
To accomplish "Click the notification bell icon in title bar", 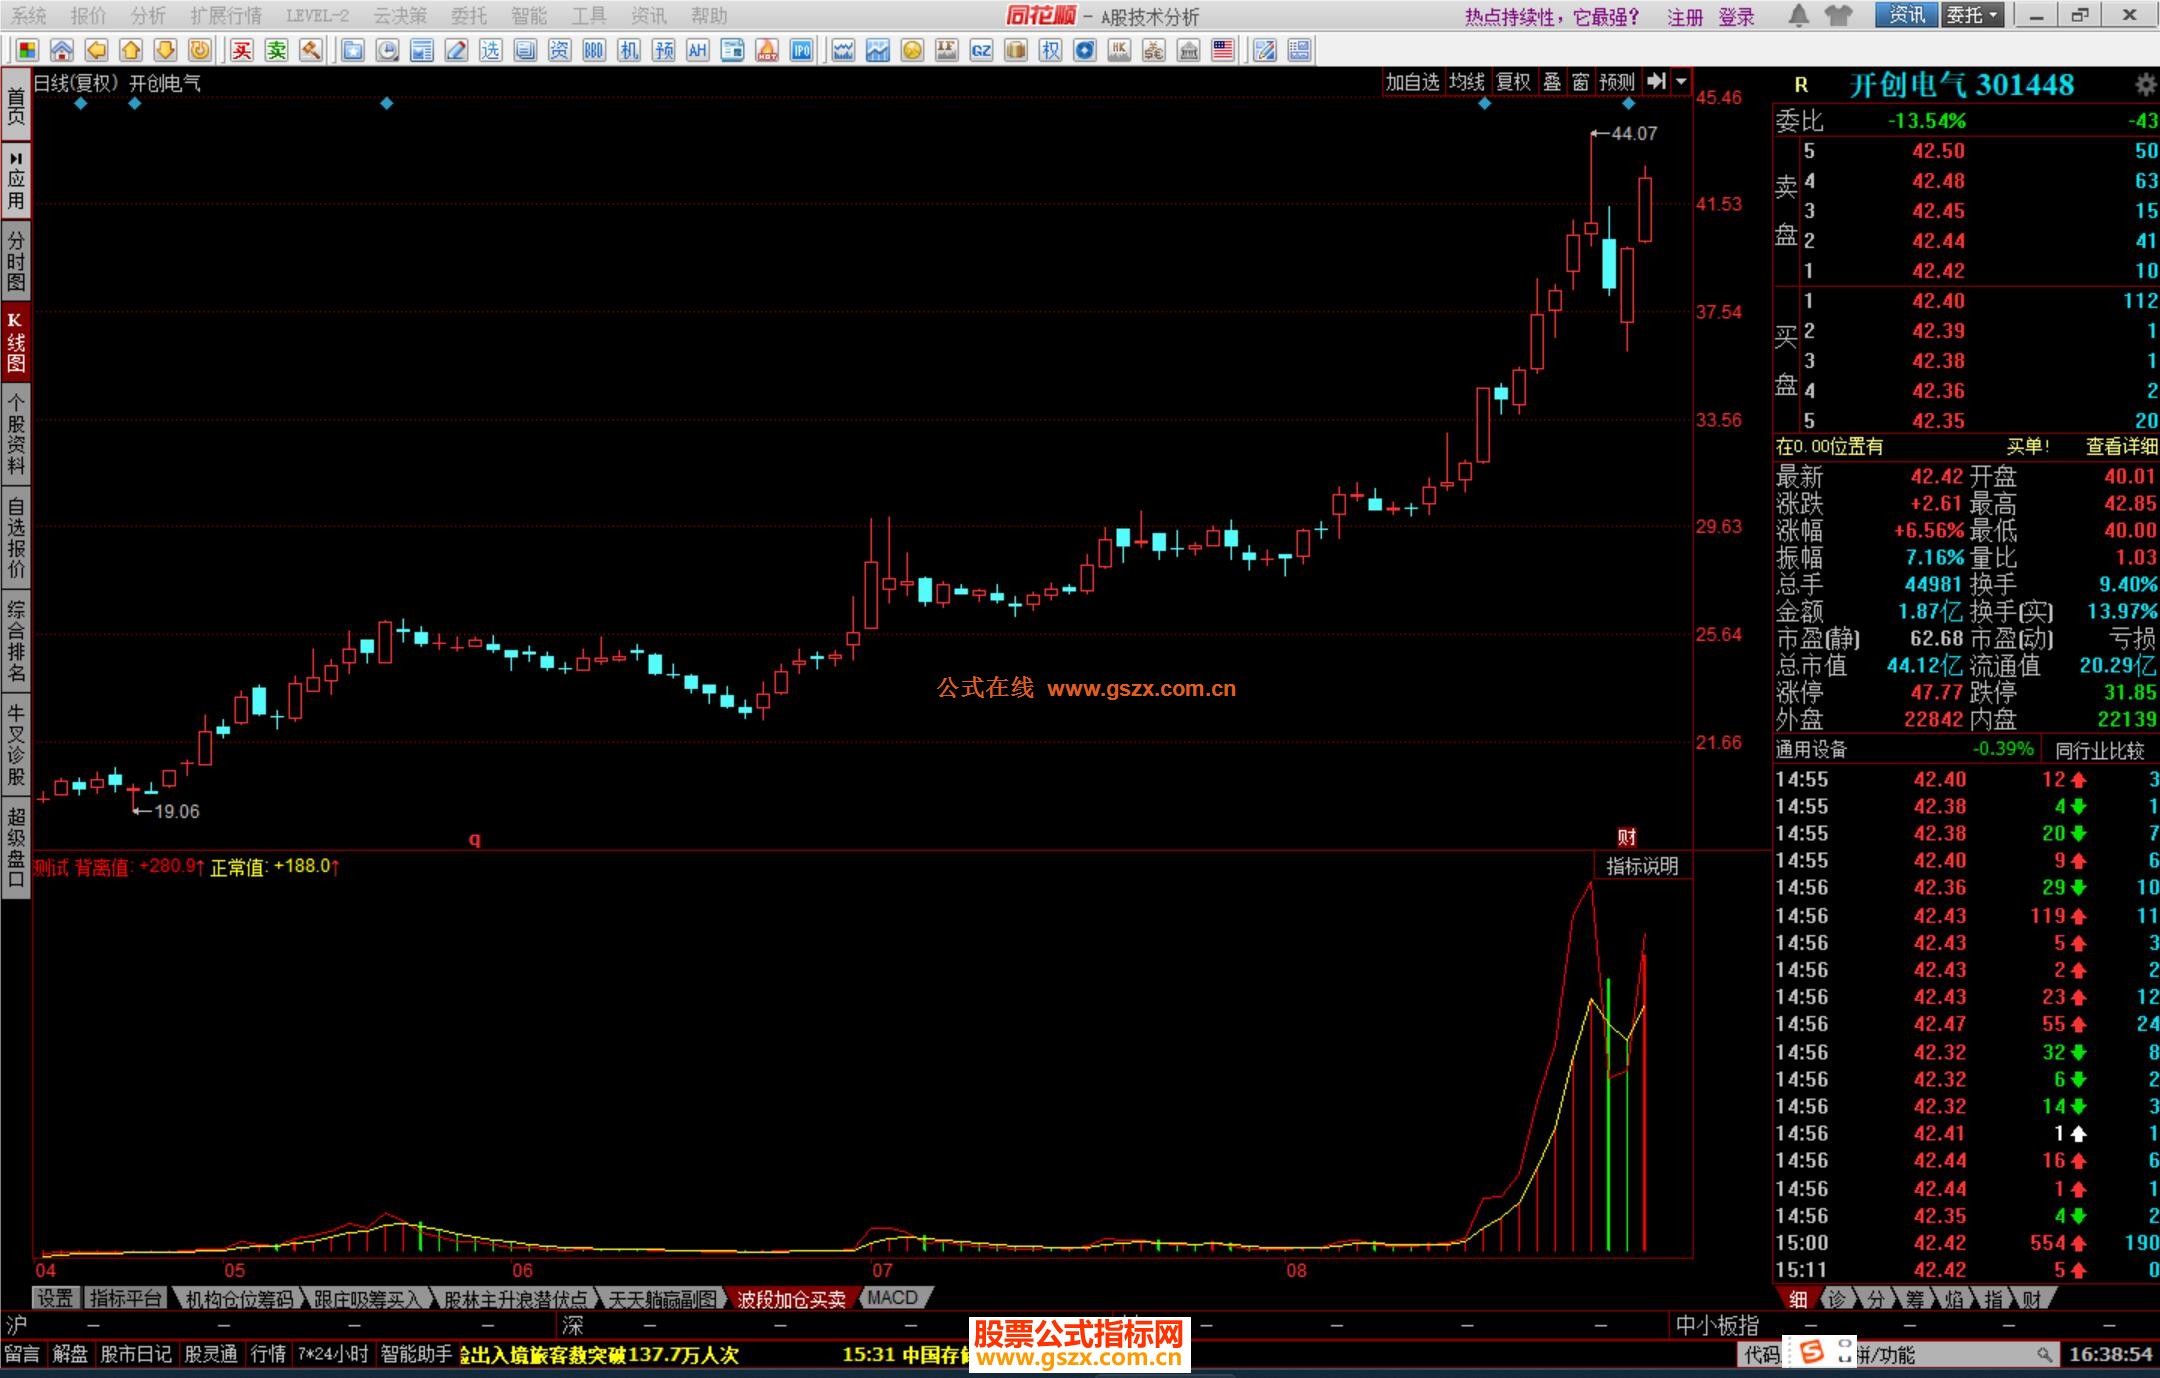I will [x=1798, y=16].
